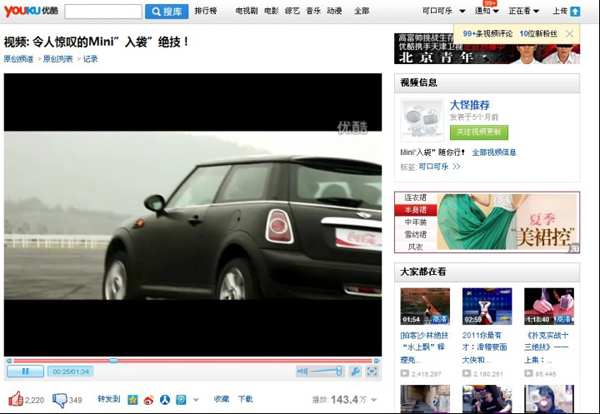Share to Qzone star icon
This screenshot has width=600, height=414.
[133, 400]
